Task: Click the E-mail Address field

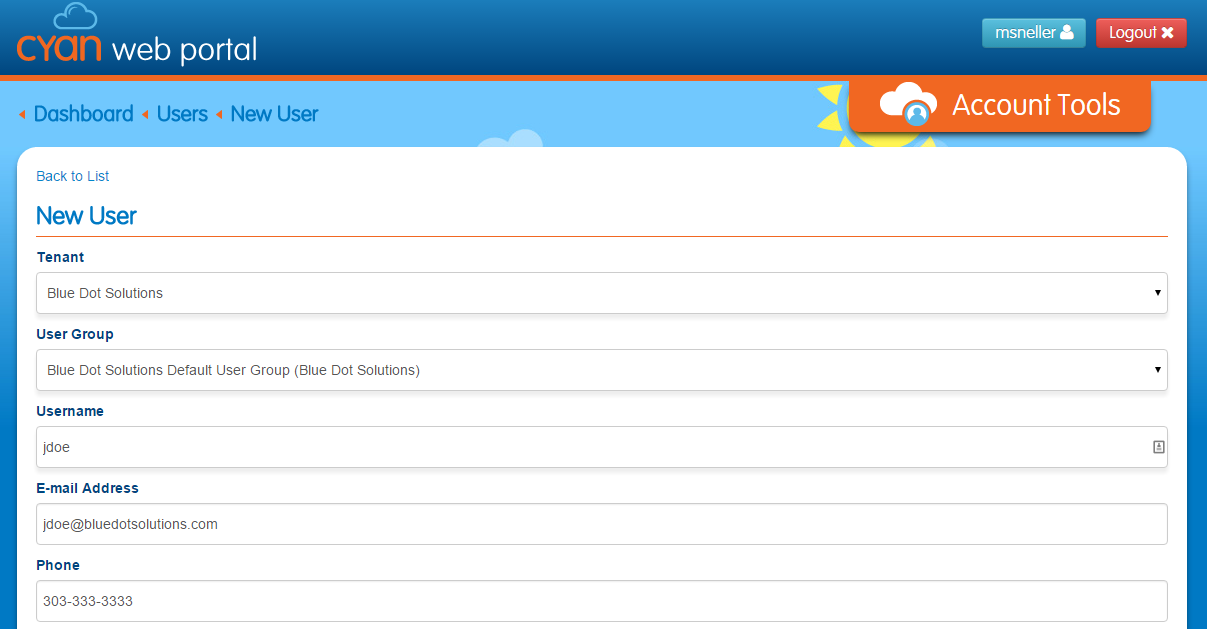Action: pos(600,523)
